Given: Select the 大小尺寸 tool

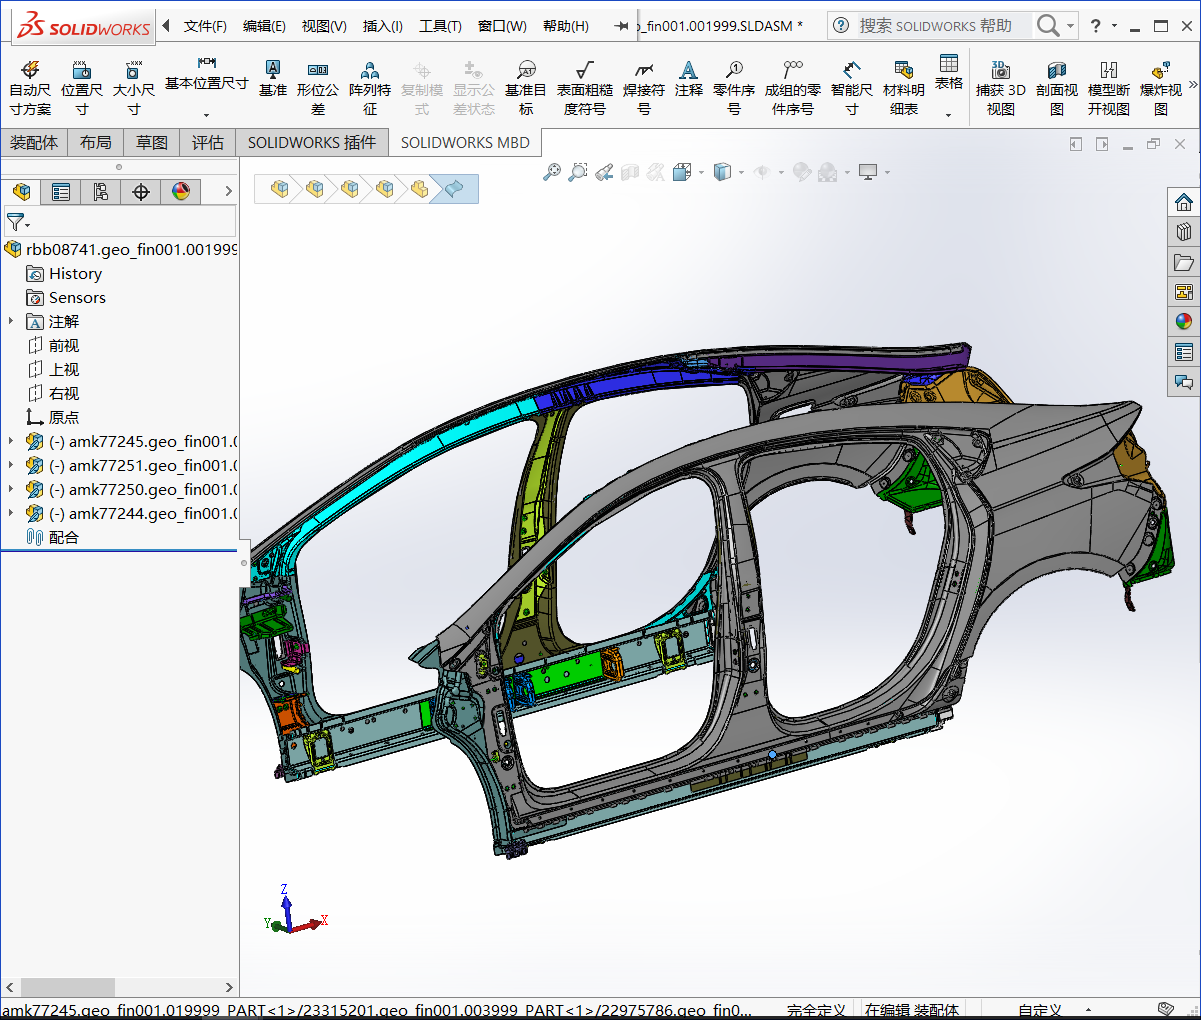Looking at the screenshot, I should (x=134, y=88).
